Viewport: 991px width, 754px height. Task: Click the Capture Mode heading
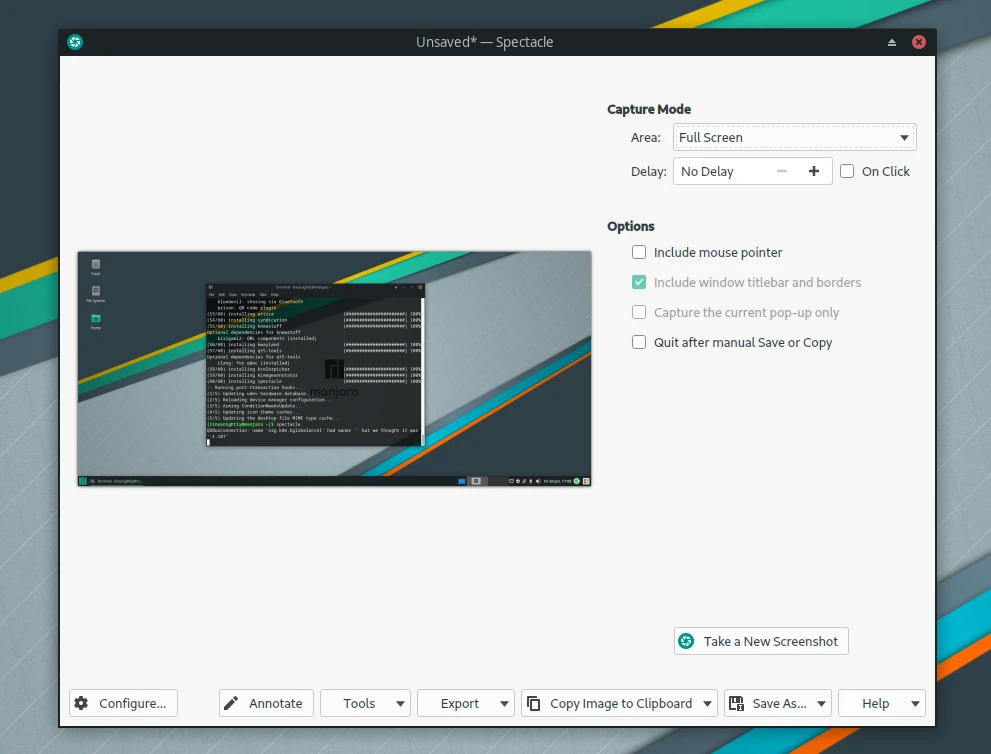coord(649,109)
